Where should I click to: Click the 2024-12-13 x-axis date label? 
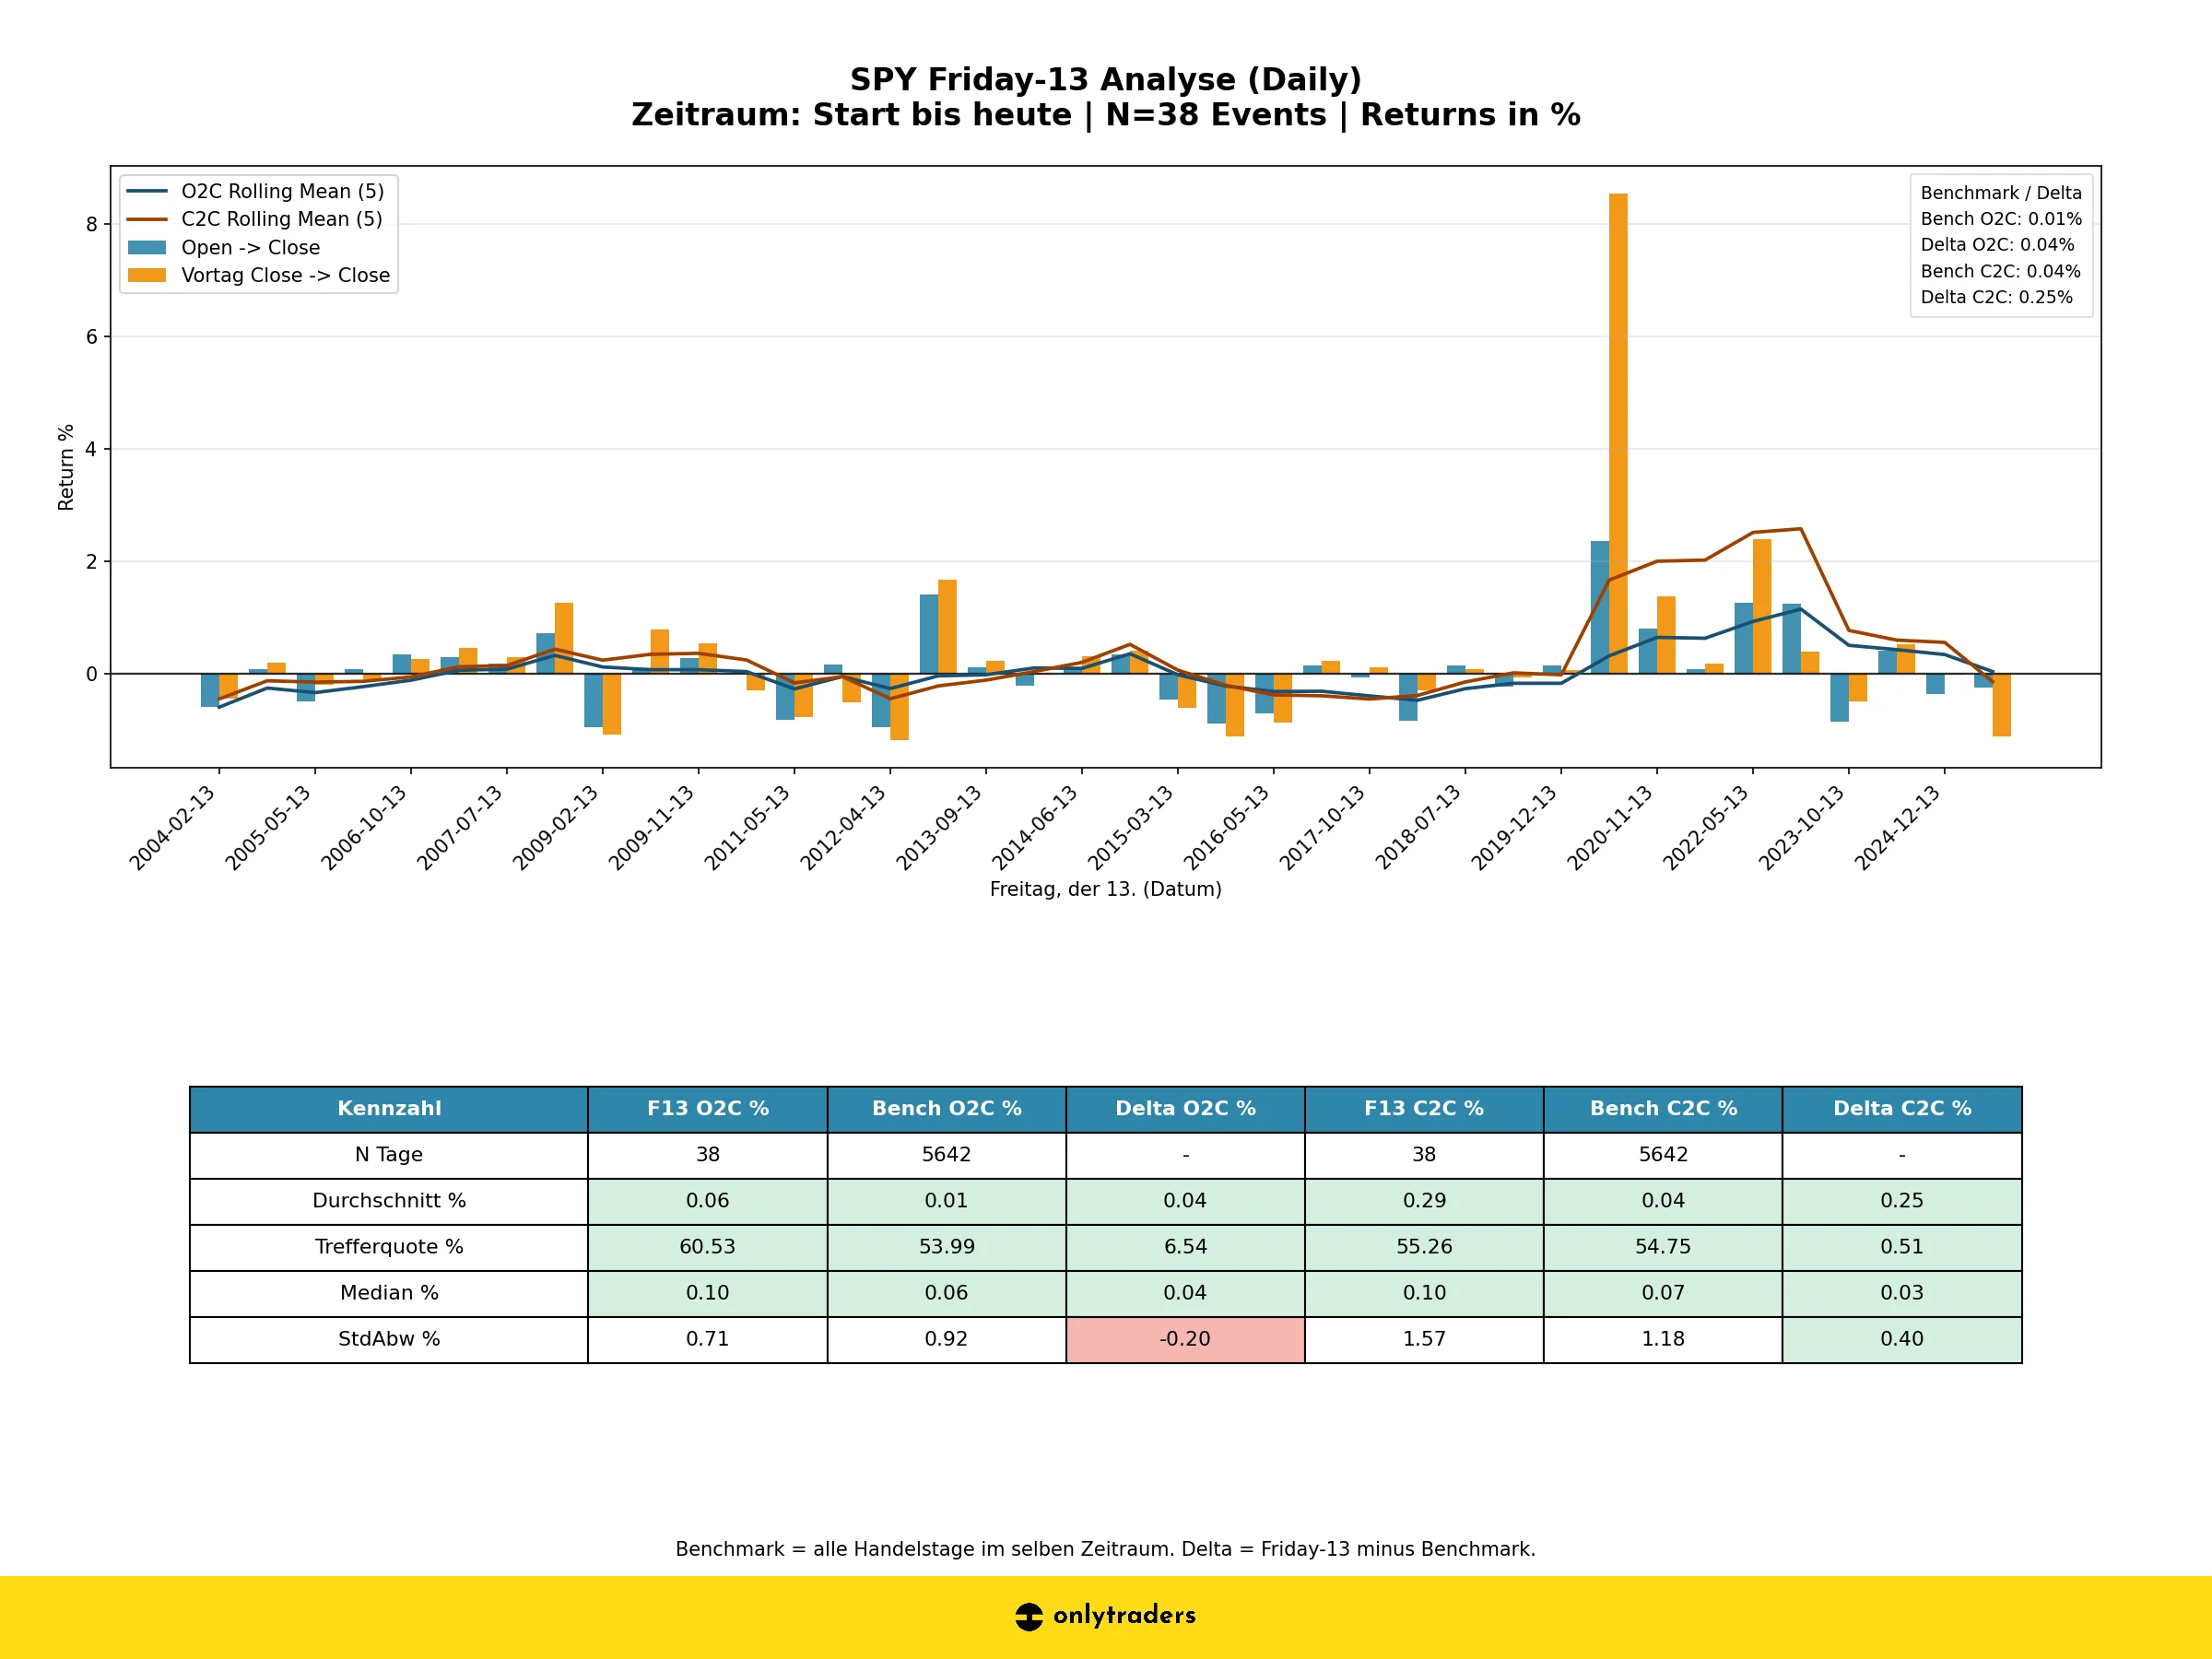pos(1897,827)
